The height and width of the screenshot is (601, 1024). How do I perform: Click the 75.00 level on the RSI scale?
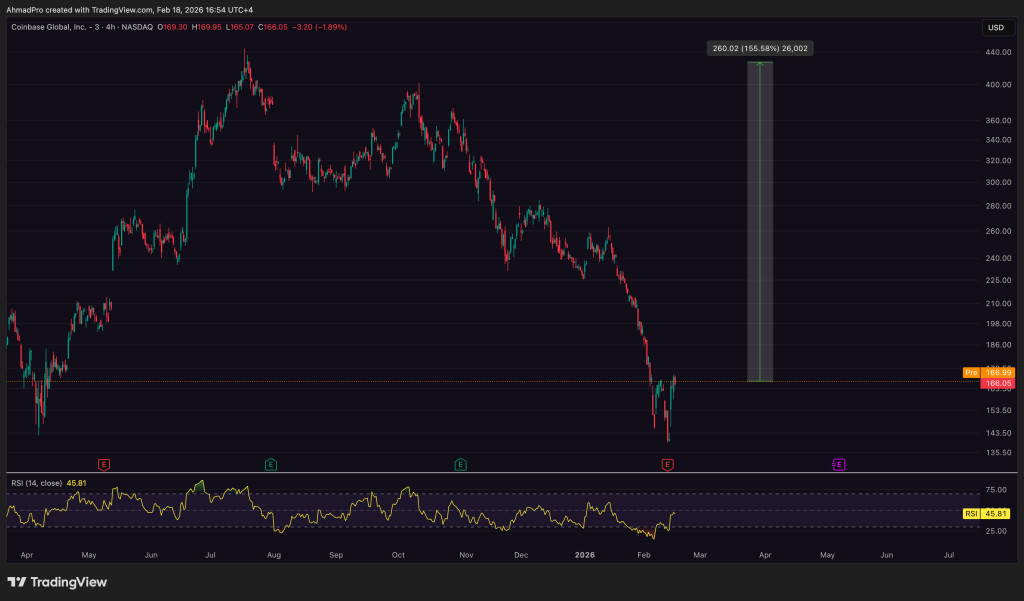tap(995, 491)
